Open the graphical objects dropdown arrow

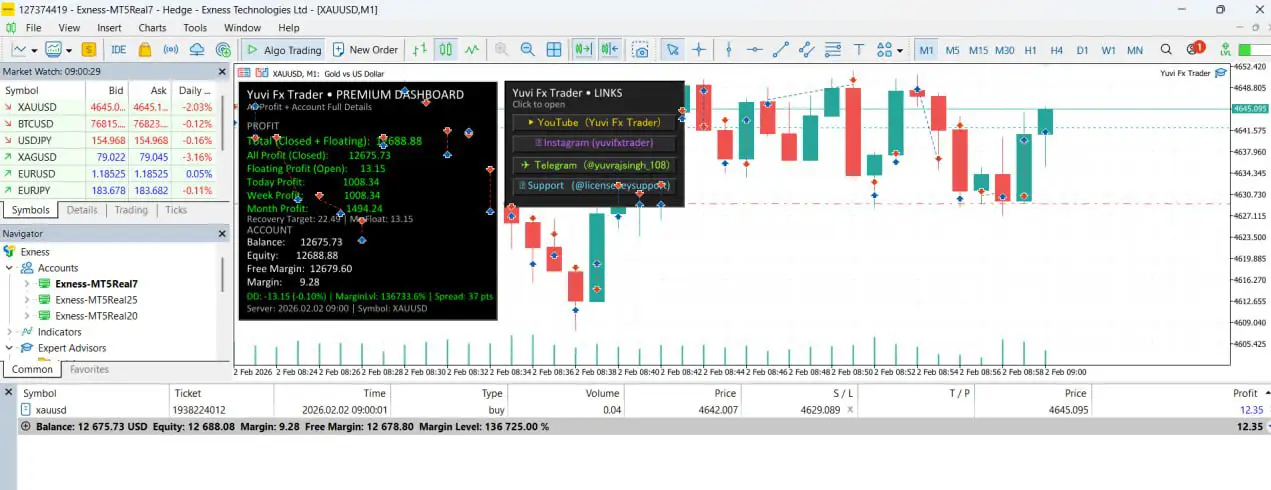tap(900, 50)
